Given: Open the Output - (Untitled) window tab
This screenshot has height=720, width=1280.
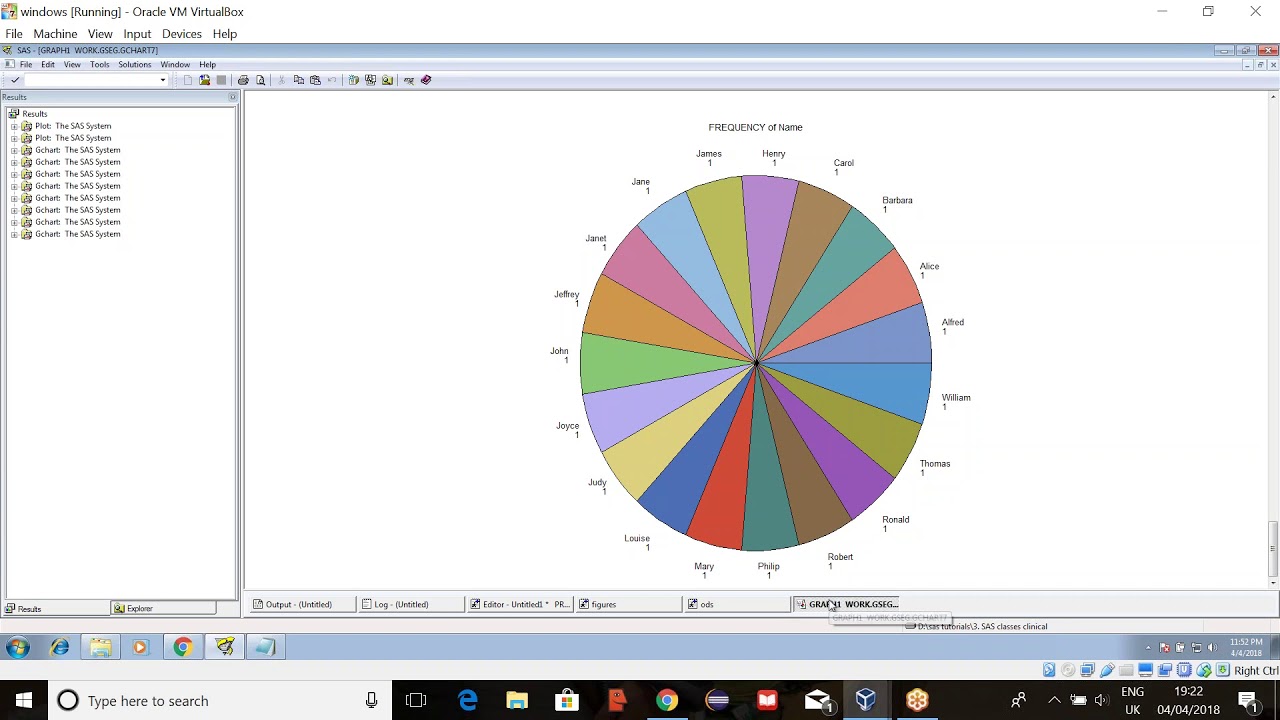Looking at the screenshot, I should point(302,604).
